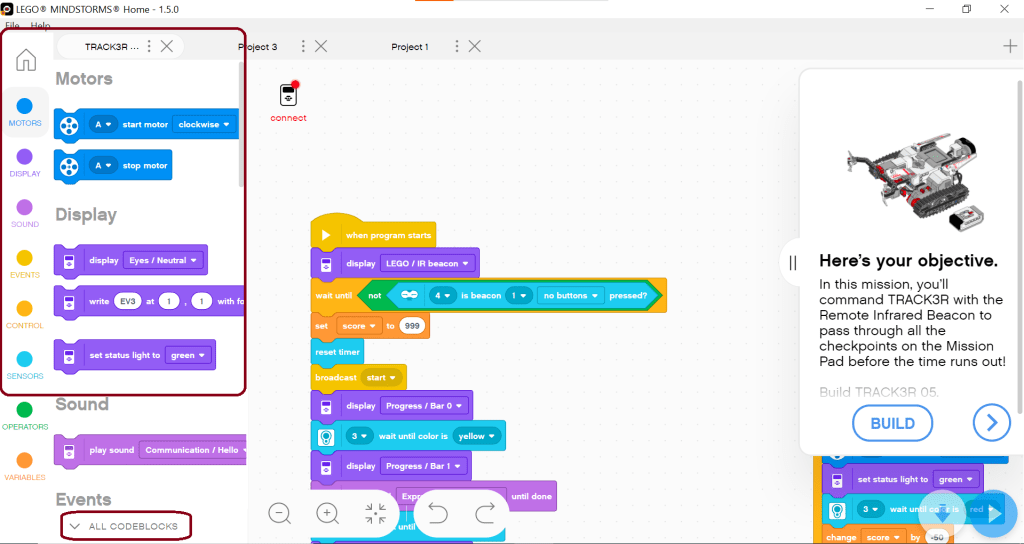The height and width of the screenshot is (544, 1024).
Task: Collapse the objective panel with pause handle
Action: point(792,263)
